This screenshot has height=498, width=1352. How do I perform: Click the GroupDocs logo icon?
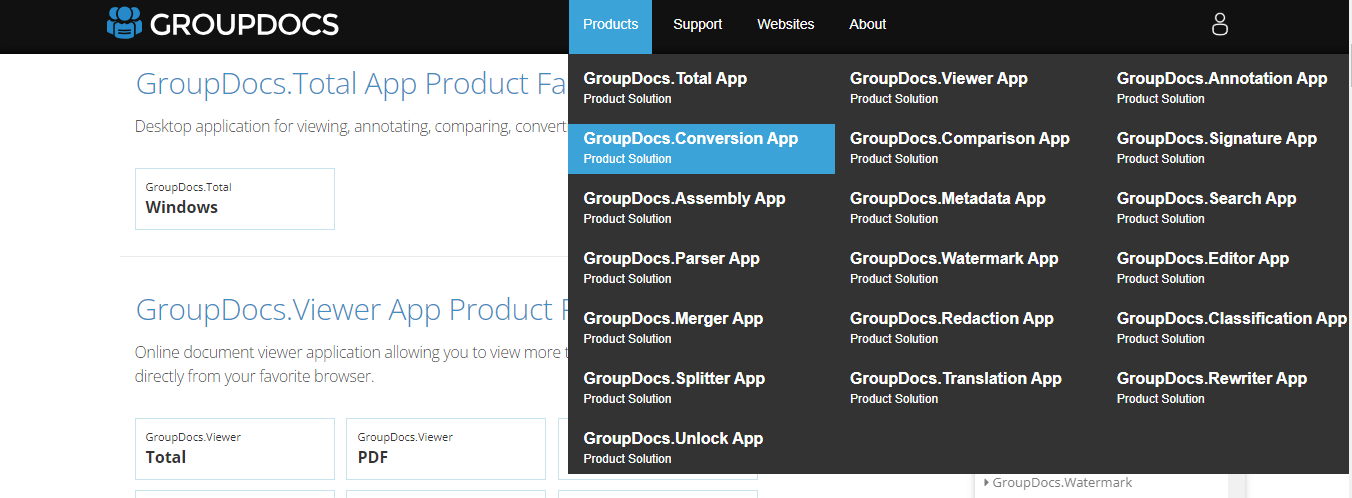click(x=124, y=23)
